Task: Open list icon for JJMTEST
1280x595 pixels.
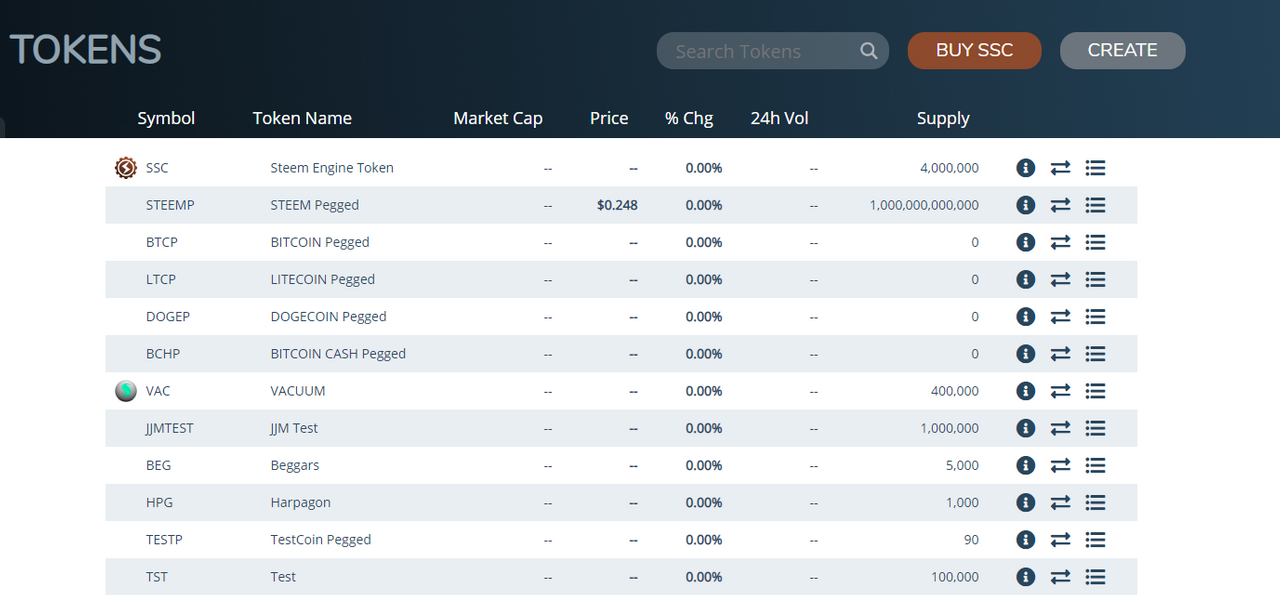Action: (1095, 428)
